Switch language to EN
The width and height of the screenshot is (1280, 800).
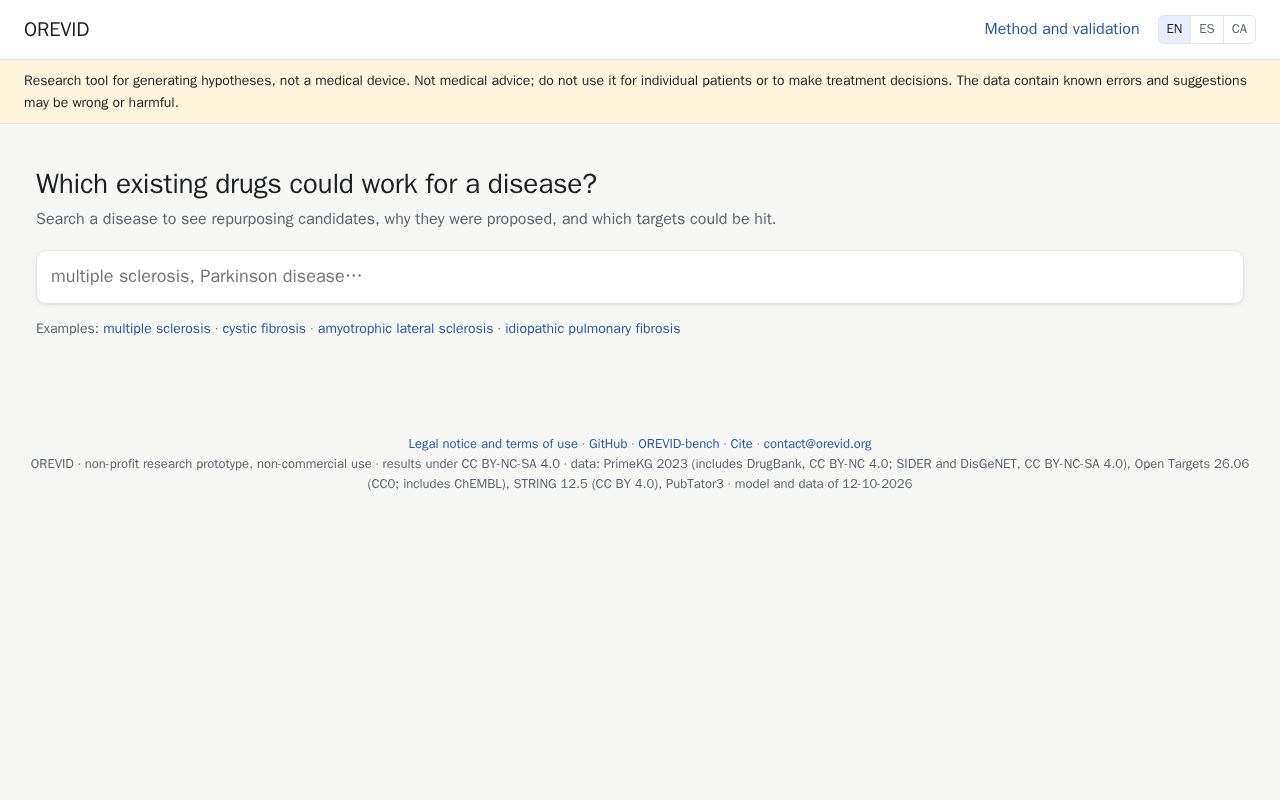[1174, 29]
